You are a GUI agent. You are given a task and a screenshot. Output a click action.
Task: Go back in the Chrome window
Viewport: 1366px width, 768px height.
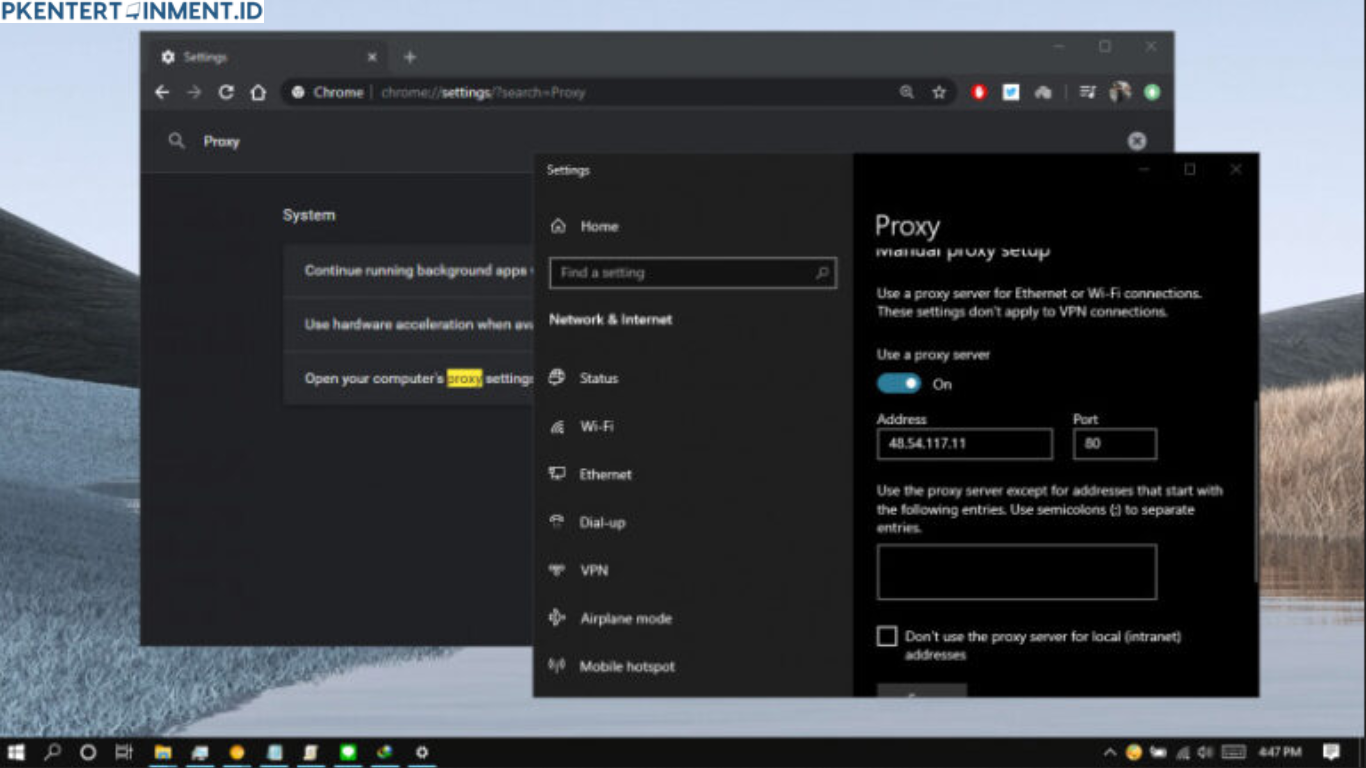[162, 92]
